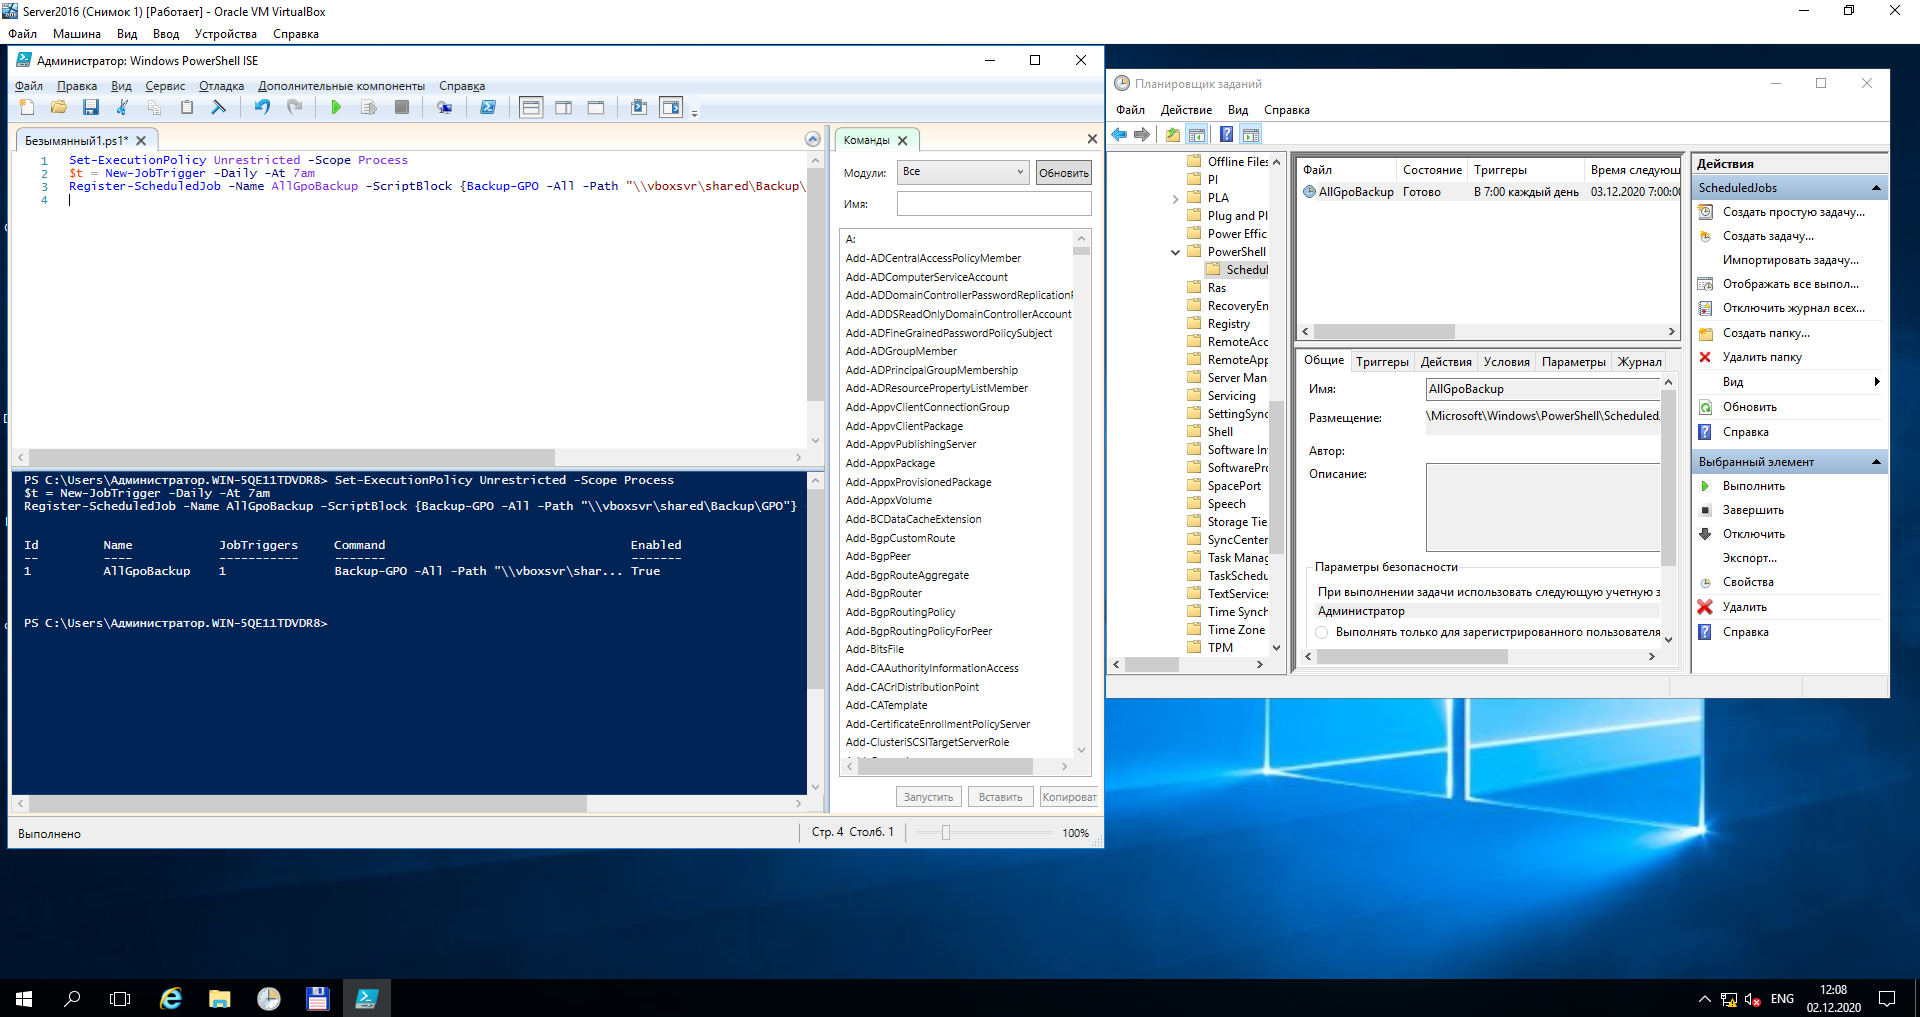Toggle the show script pane top layout
This screenshot has height=1017, width=1920.
pos(531,108)
